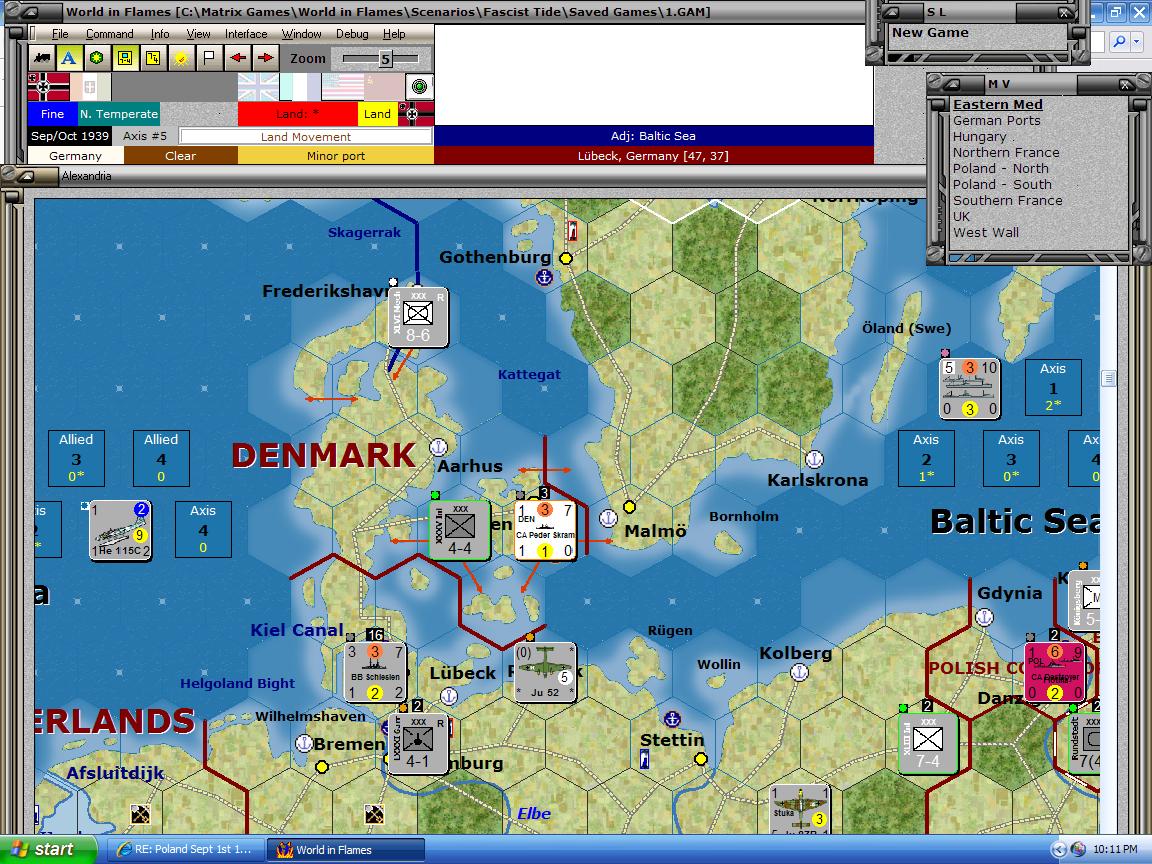
Task: Click the Minor port hex info label
Action: (x=336, y=156)
